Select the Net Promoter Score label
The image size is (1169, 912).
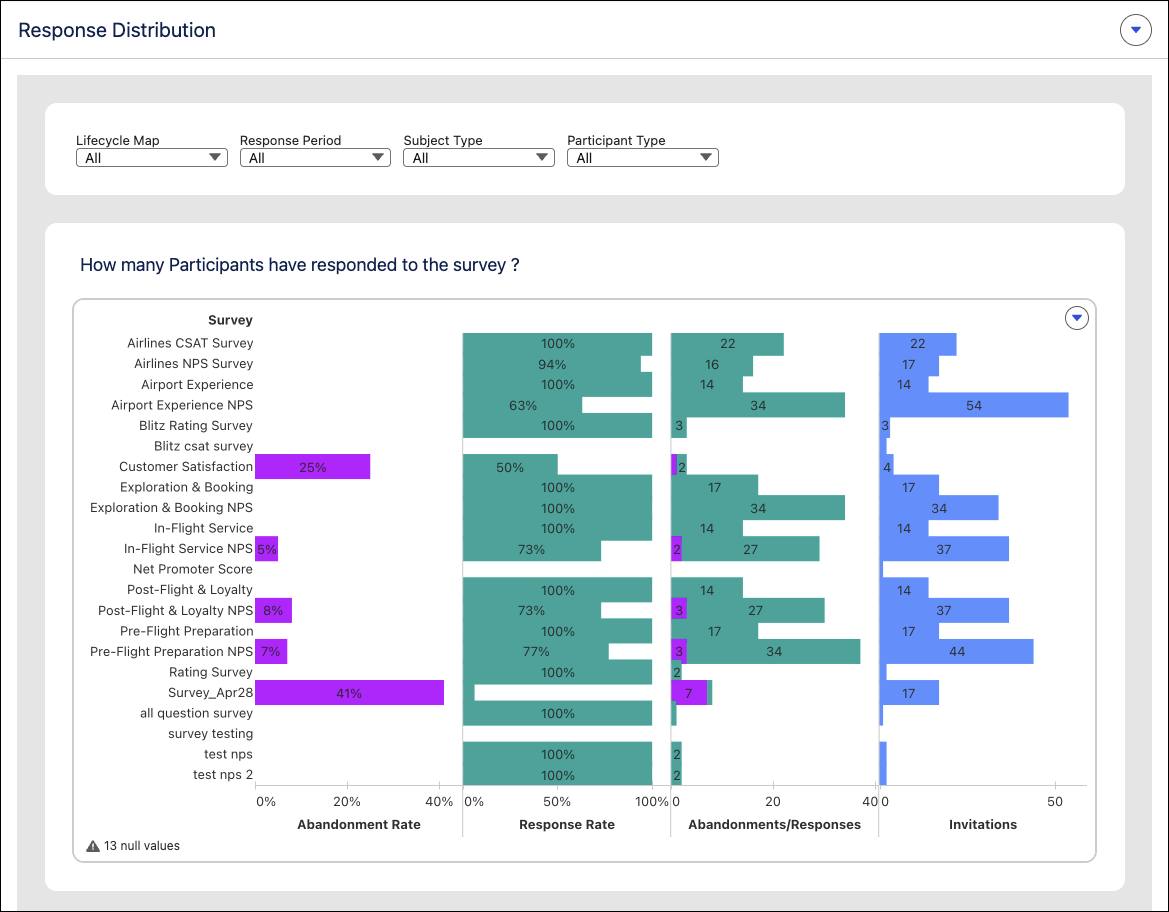(193, 569)
